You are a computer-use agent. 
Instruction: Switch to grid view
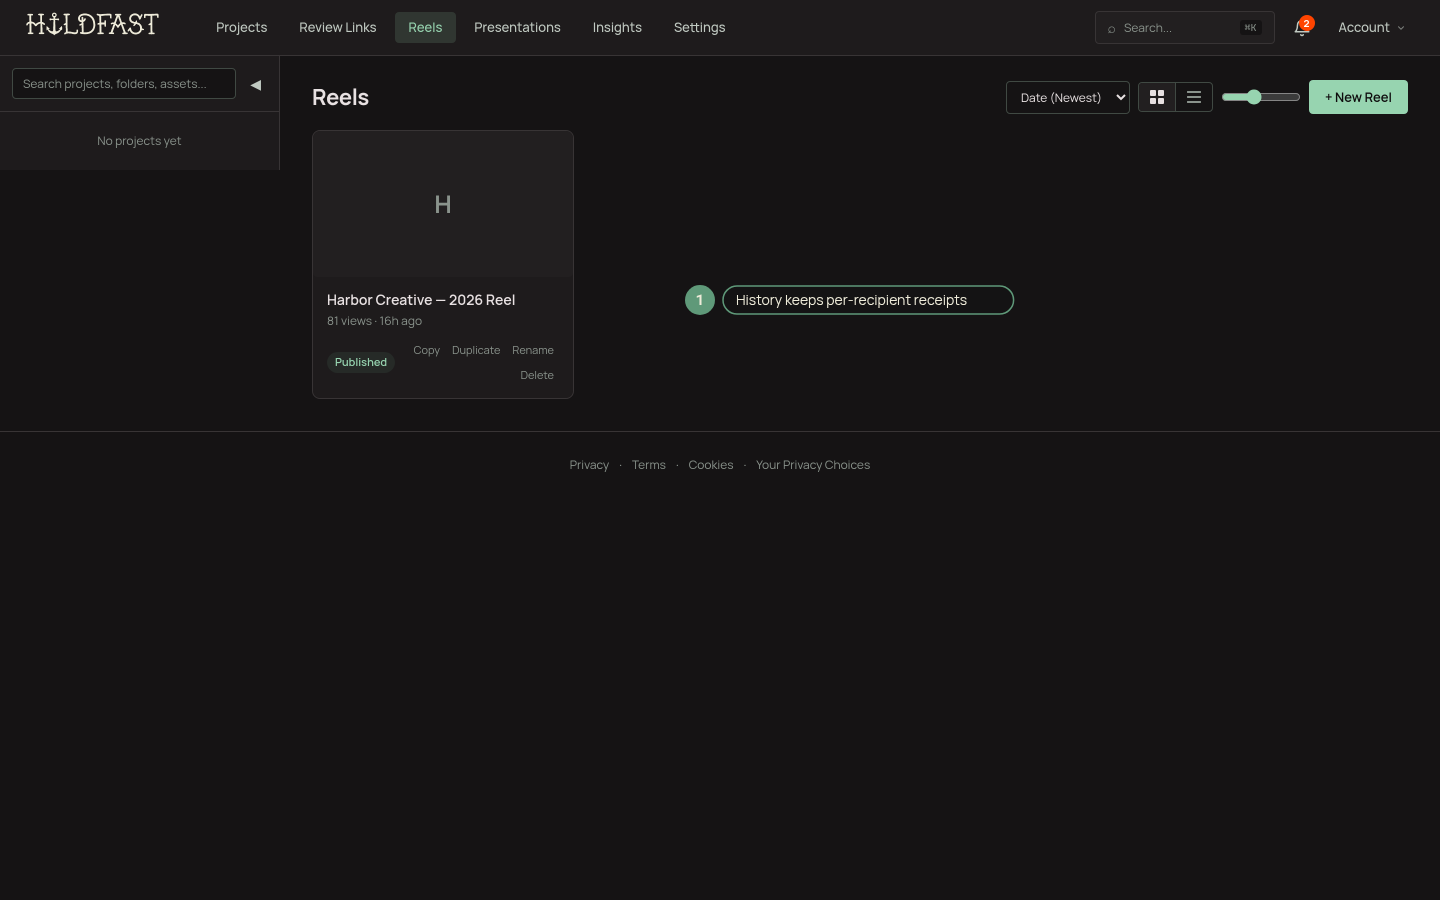(1157, 97)
